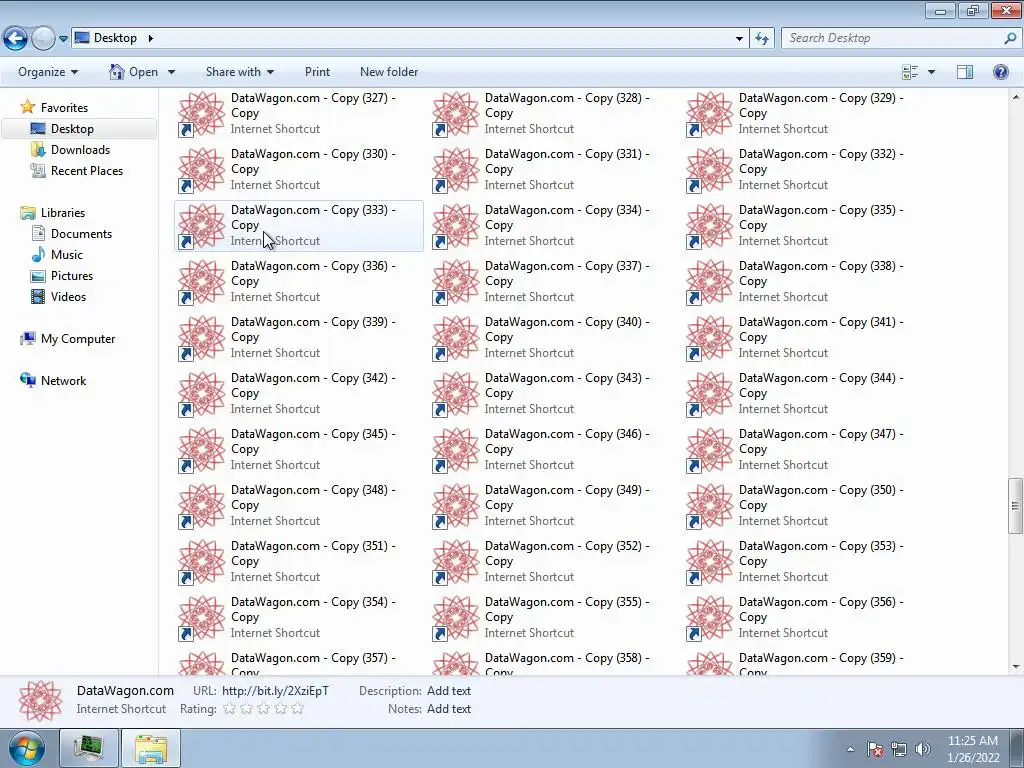Click the Refresh button beside address bar
Viewport: 1024px width, 768px height.
761,38
